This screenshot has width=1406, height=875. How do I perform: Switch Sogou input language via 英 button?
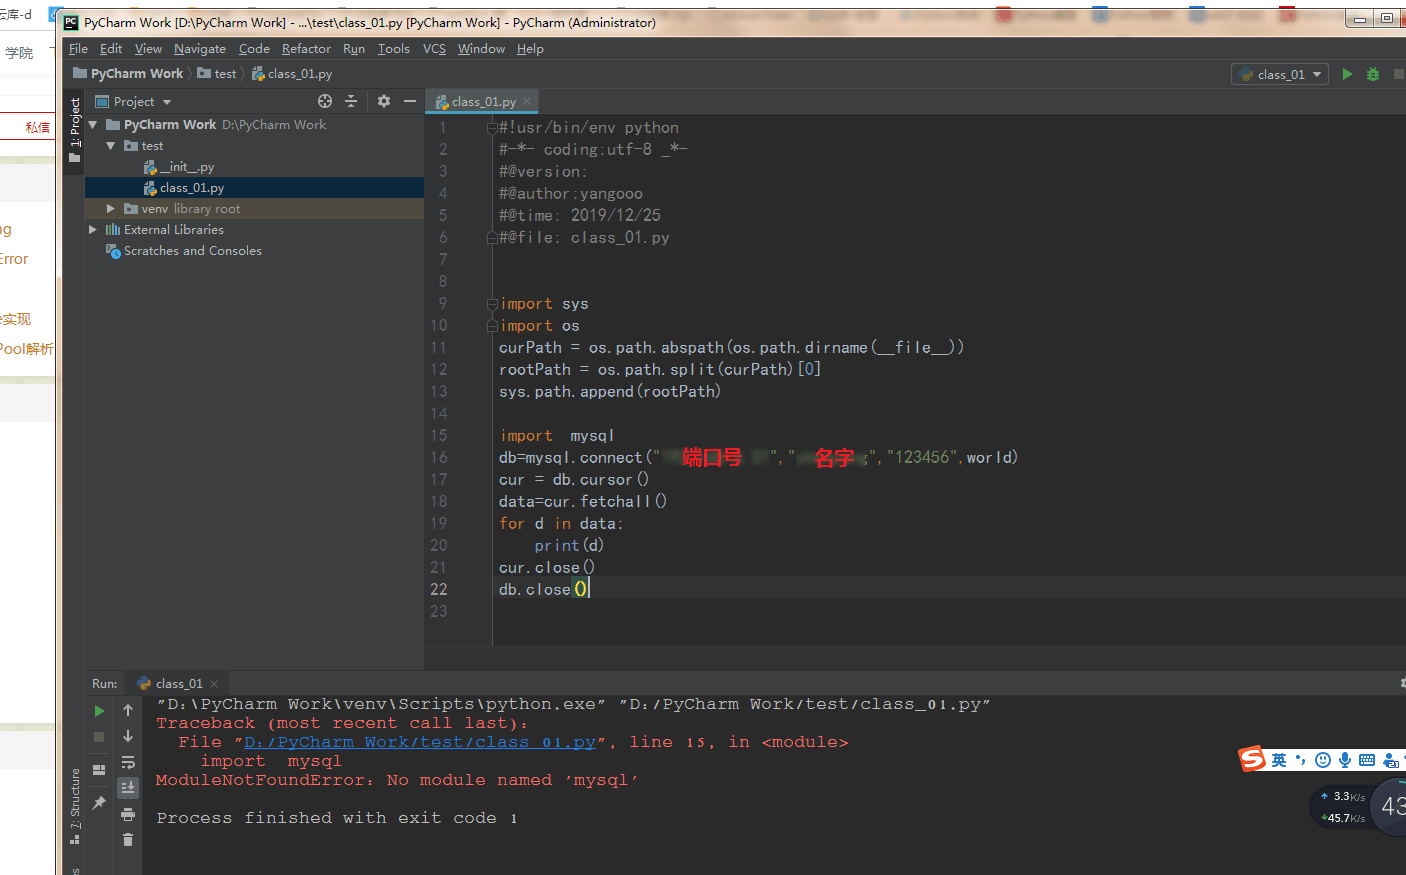tap(1279, 760)
